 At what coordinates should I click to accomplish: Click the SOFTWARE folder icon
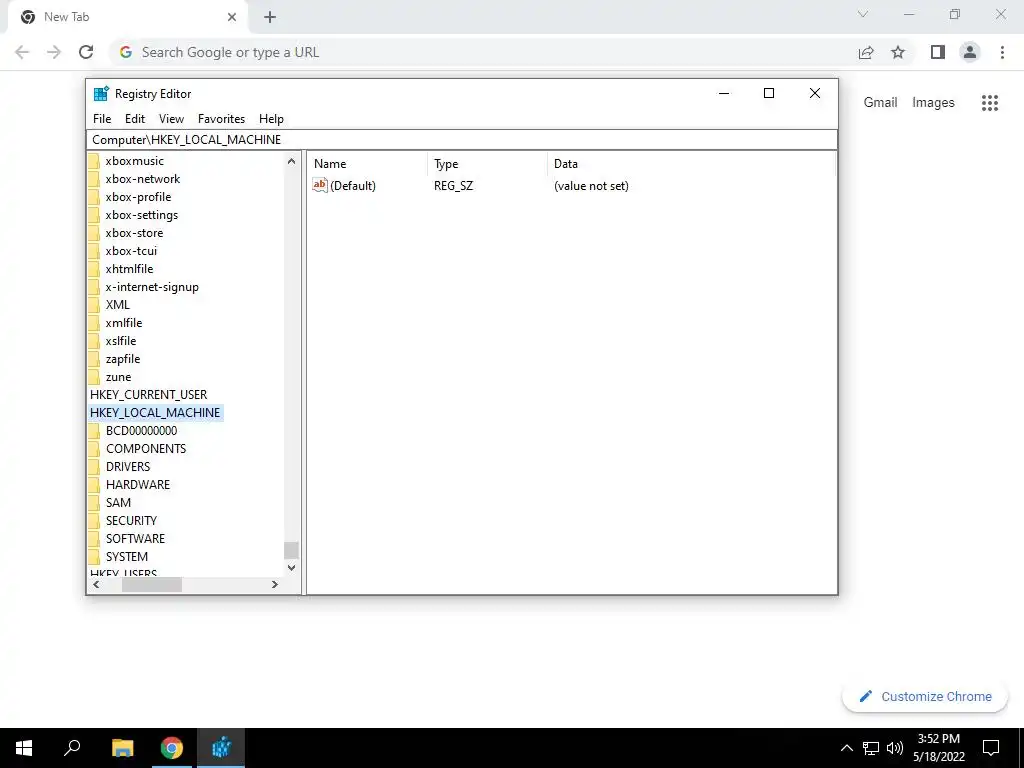tap(94, 539)
